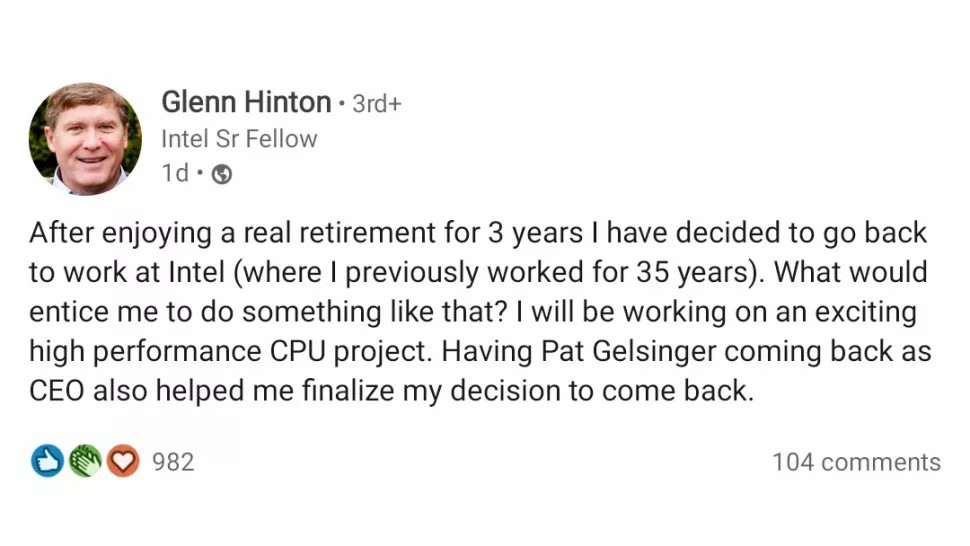The width and height of the screenshot is (970, 546).
Task: View the 982 reactions count
Action: pos(173,463)
